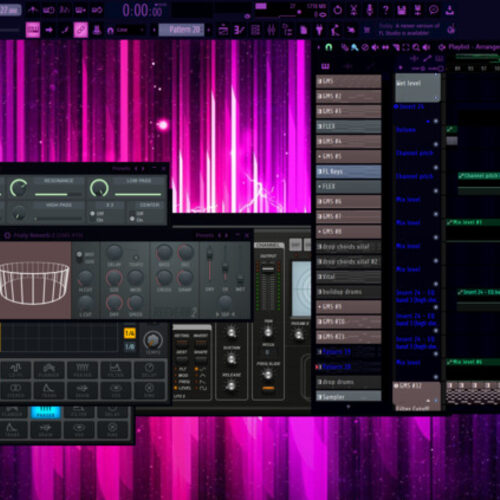Adjust the WET fader in Fruity Reverb 2

(240, 279)
